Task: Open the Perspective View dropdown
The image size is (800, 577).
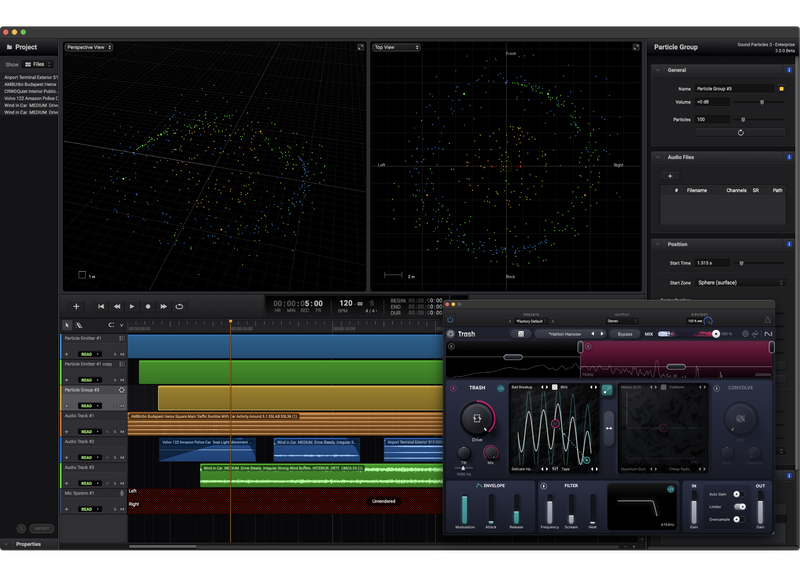Action: 89,47
